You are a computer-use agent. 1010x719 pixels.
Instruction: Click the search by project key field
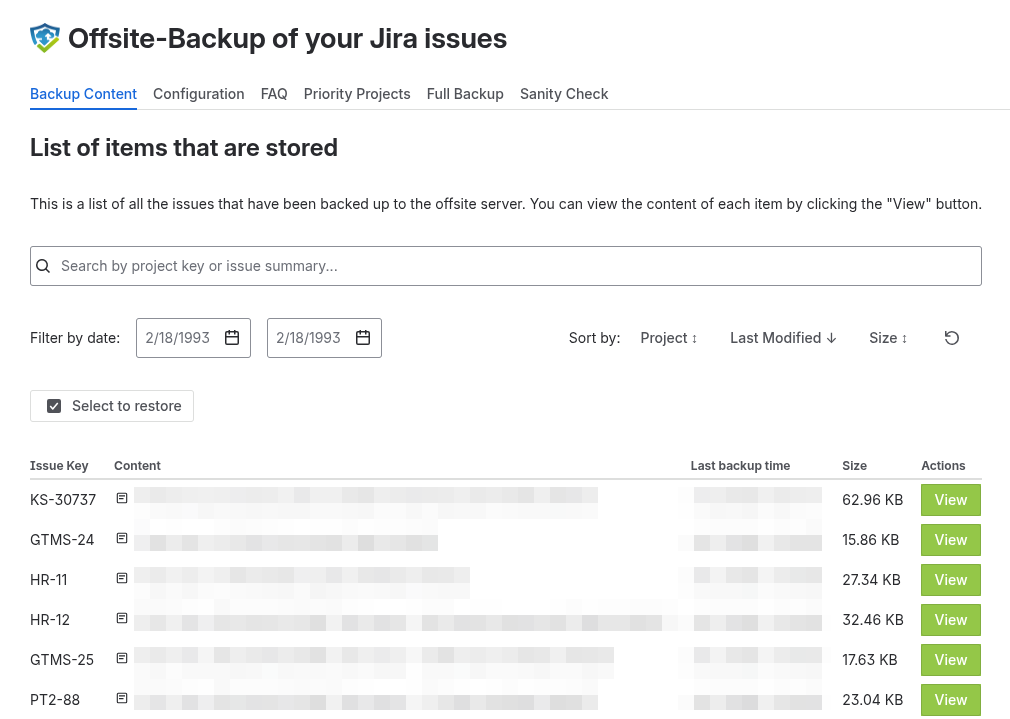(505, 266)
